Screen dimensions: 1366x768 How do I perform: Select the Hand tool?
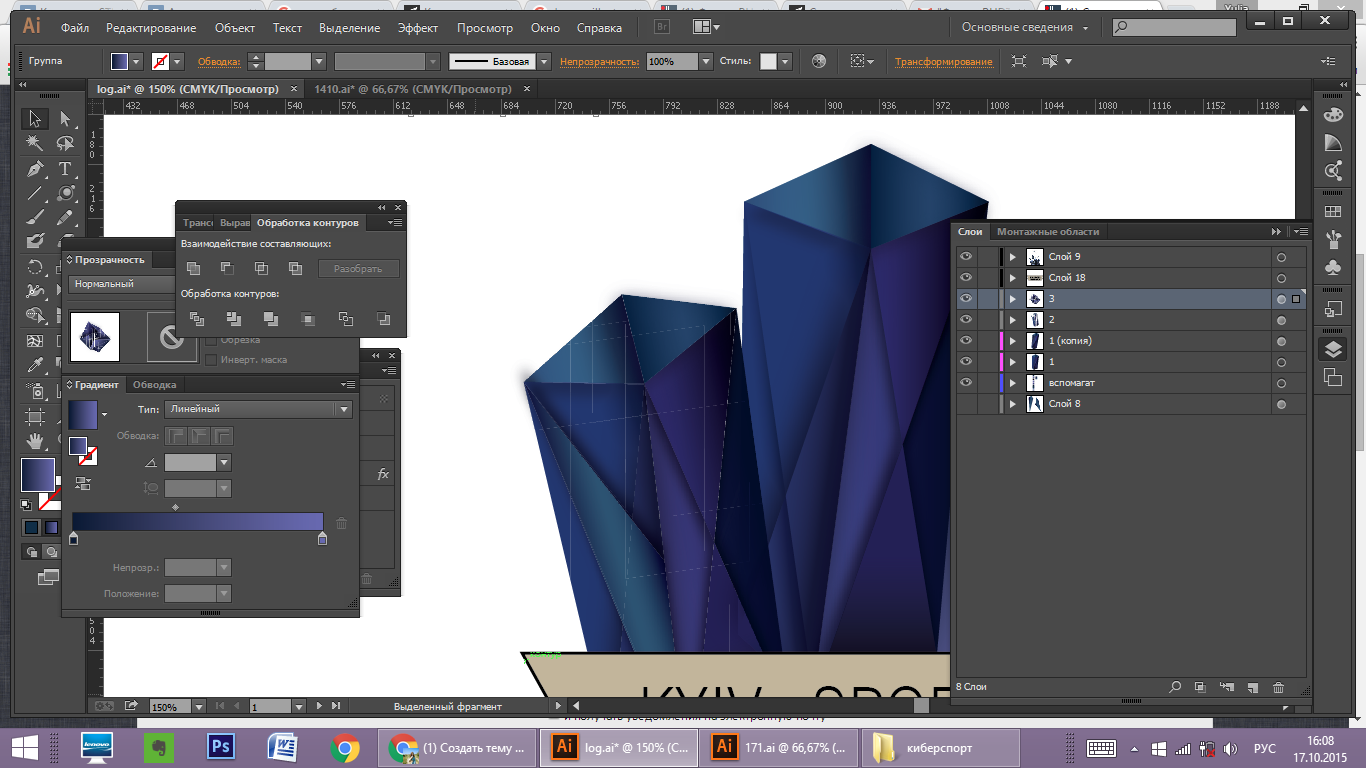point(35,439)
